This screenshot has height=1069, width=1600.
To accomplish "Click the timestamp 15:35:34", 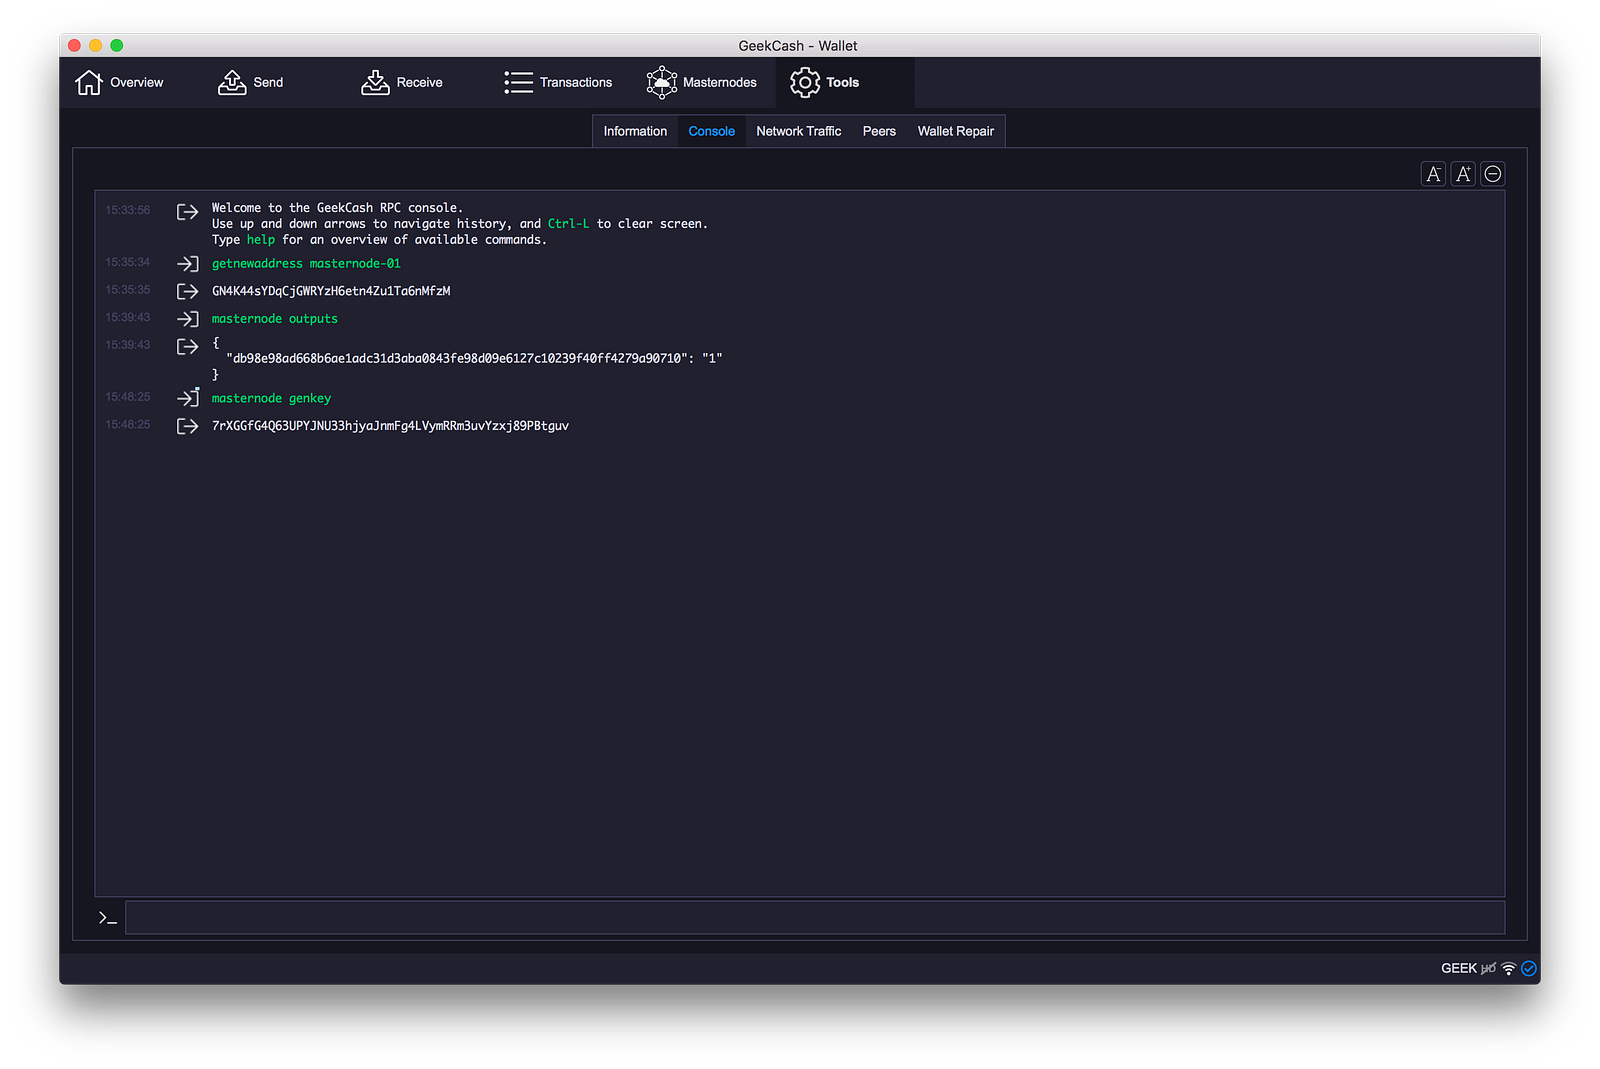I will click(x=128, y=262).
